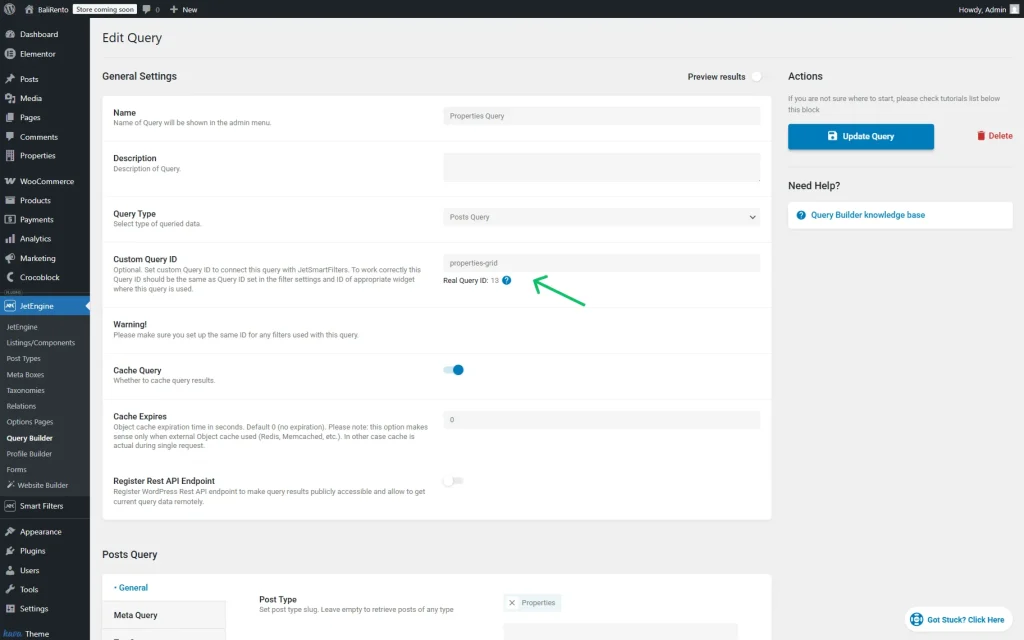Click the Admin avatar thumbnail

click(x=1014, y=9)
